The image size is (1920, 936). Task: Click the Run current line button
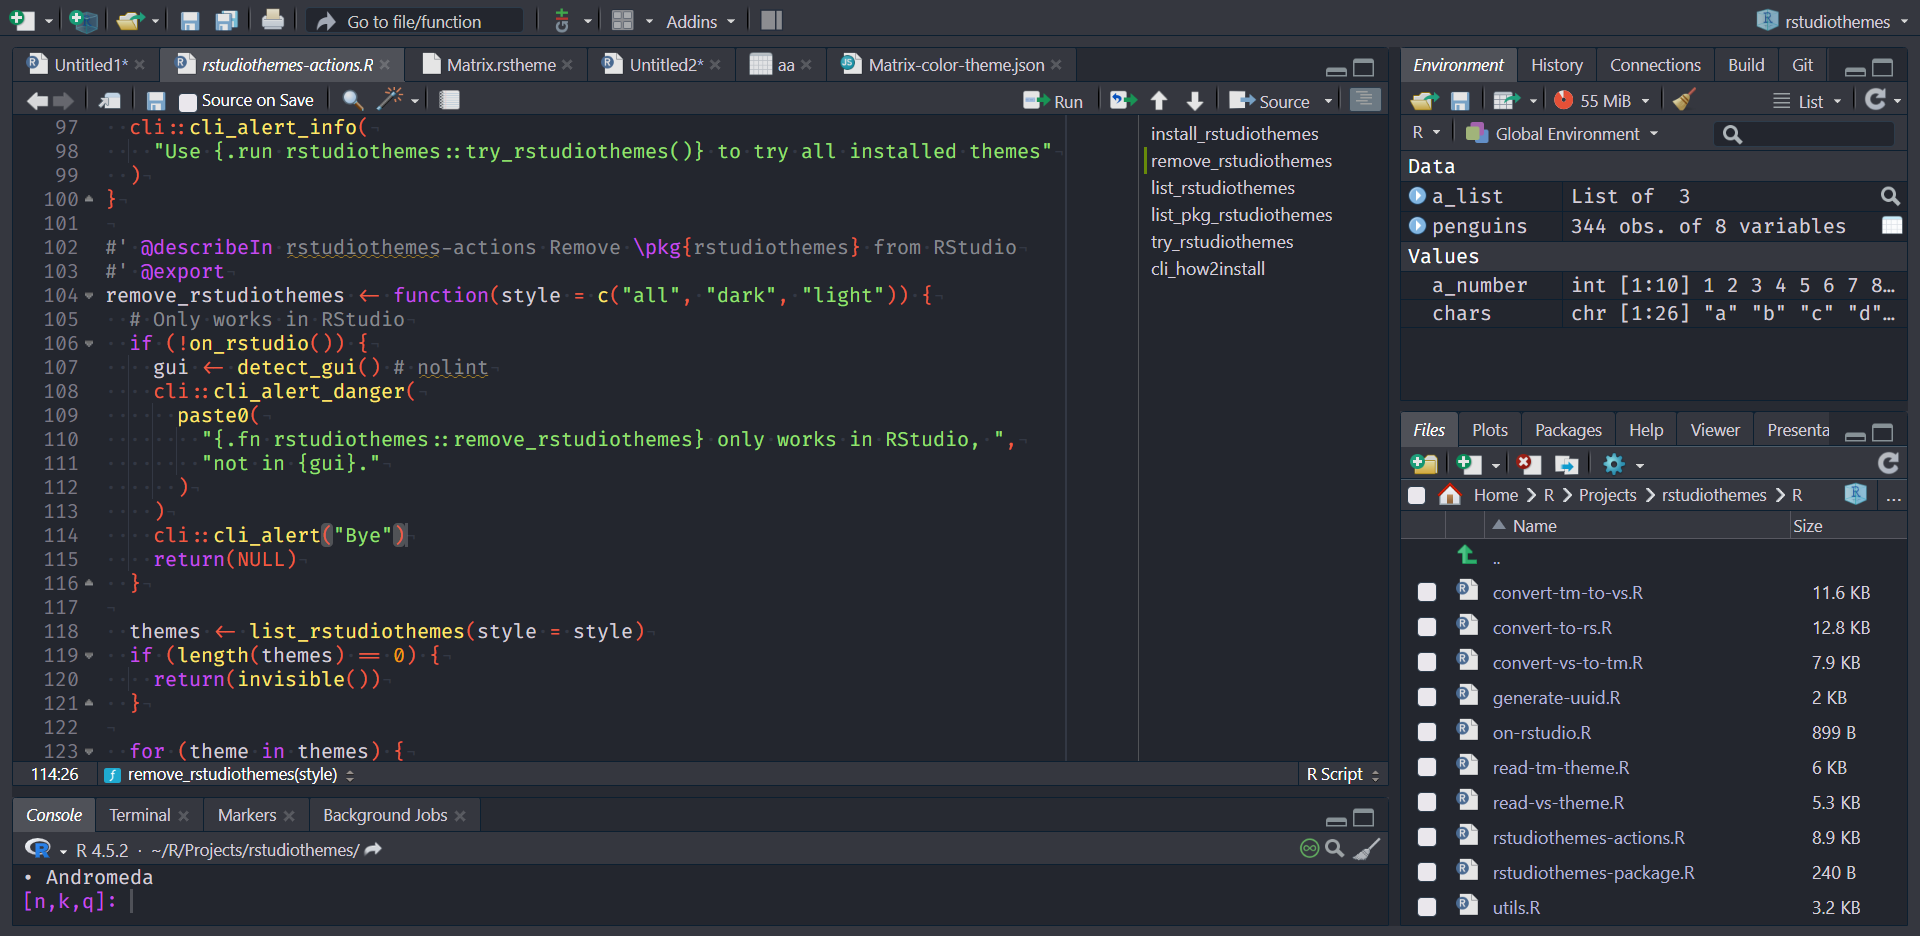pyautogui.click(x=1053, y=101)
